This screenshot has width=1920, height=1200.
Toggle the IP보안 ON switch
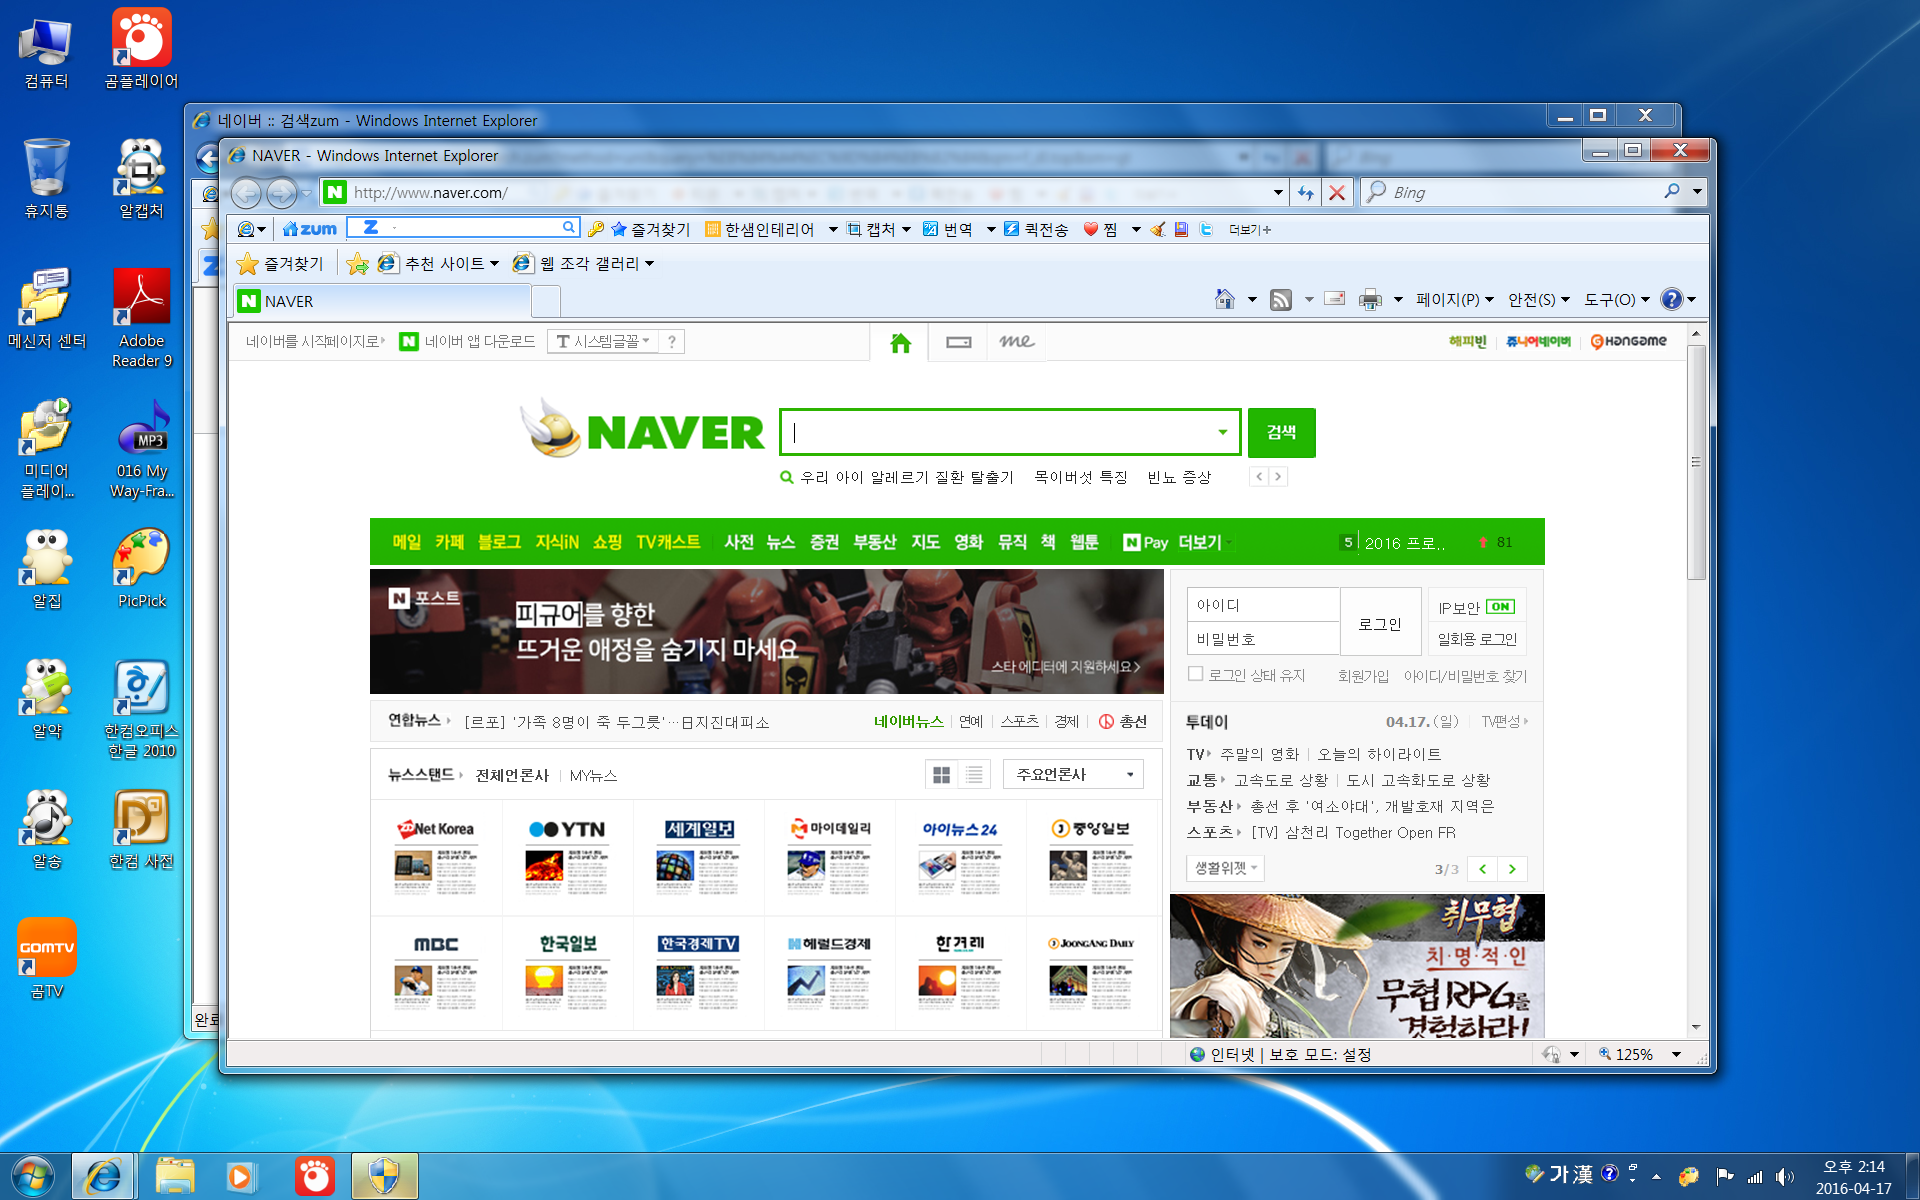[1500, 607]
